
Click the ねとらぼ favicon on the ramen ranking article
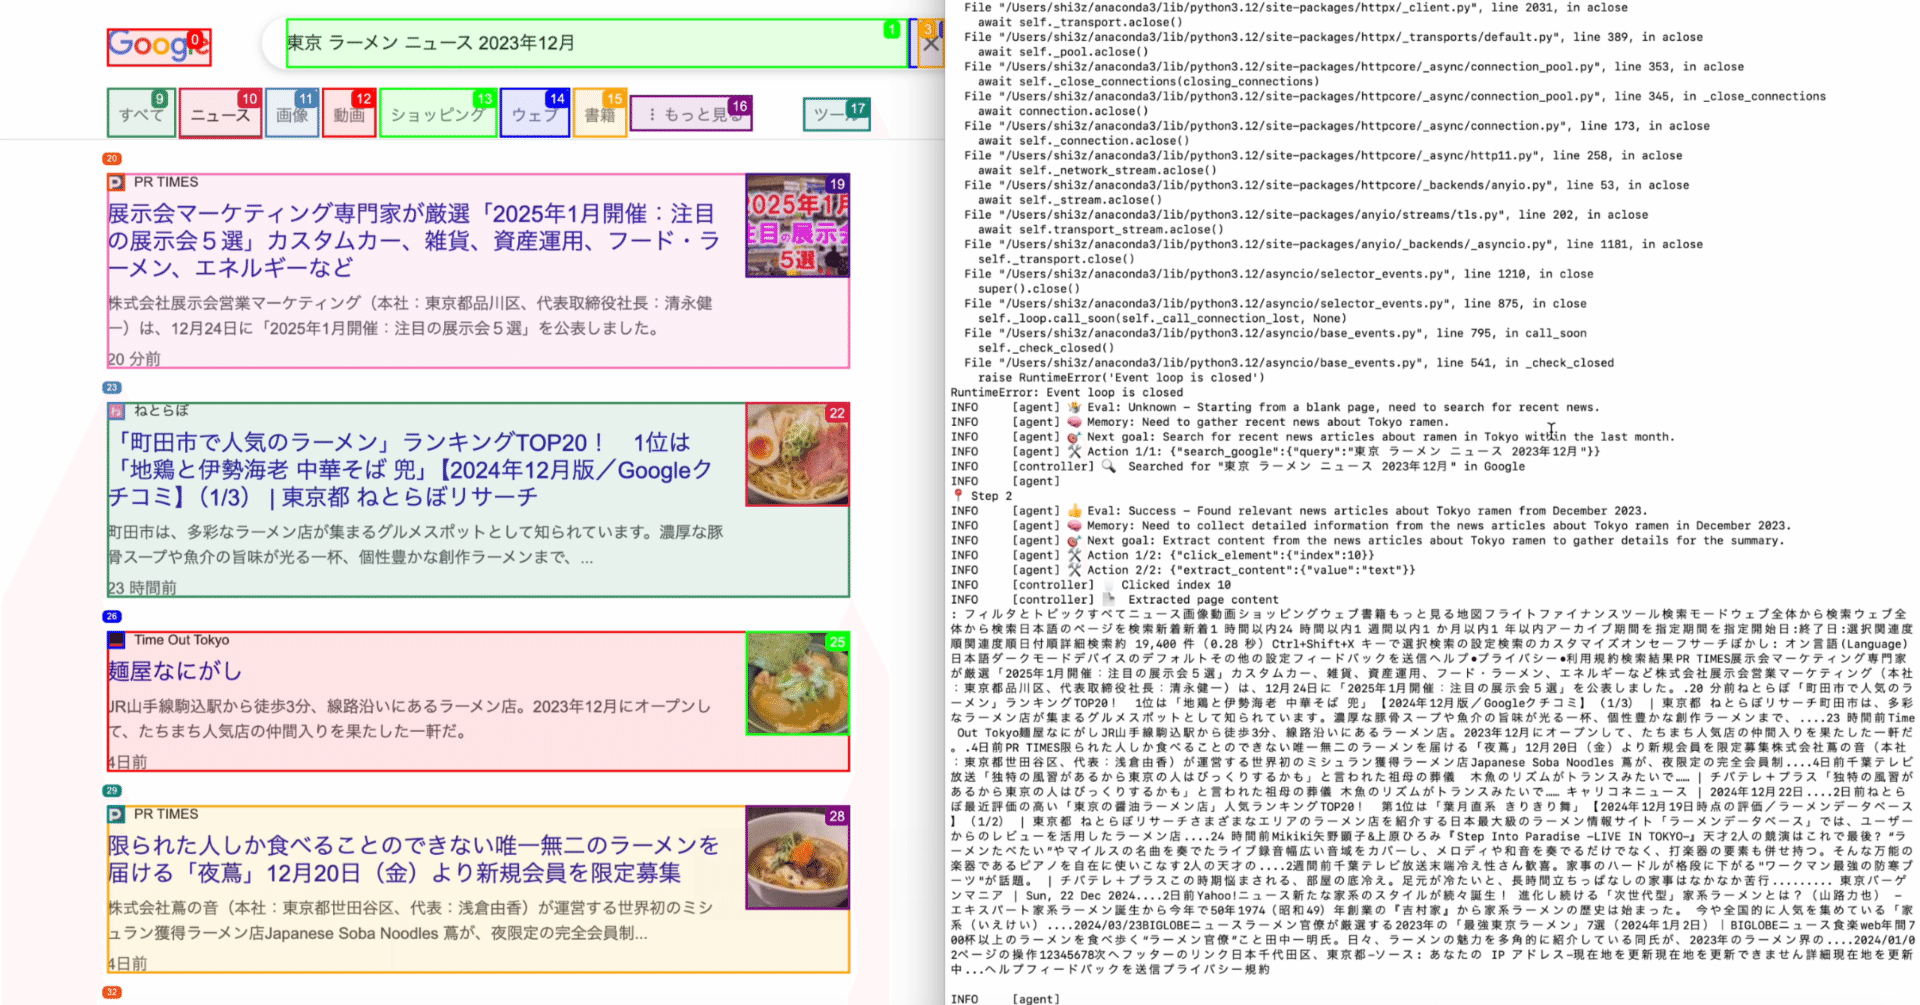(115, 411)
